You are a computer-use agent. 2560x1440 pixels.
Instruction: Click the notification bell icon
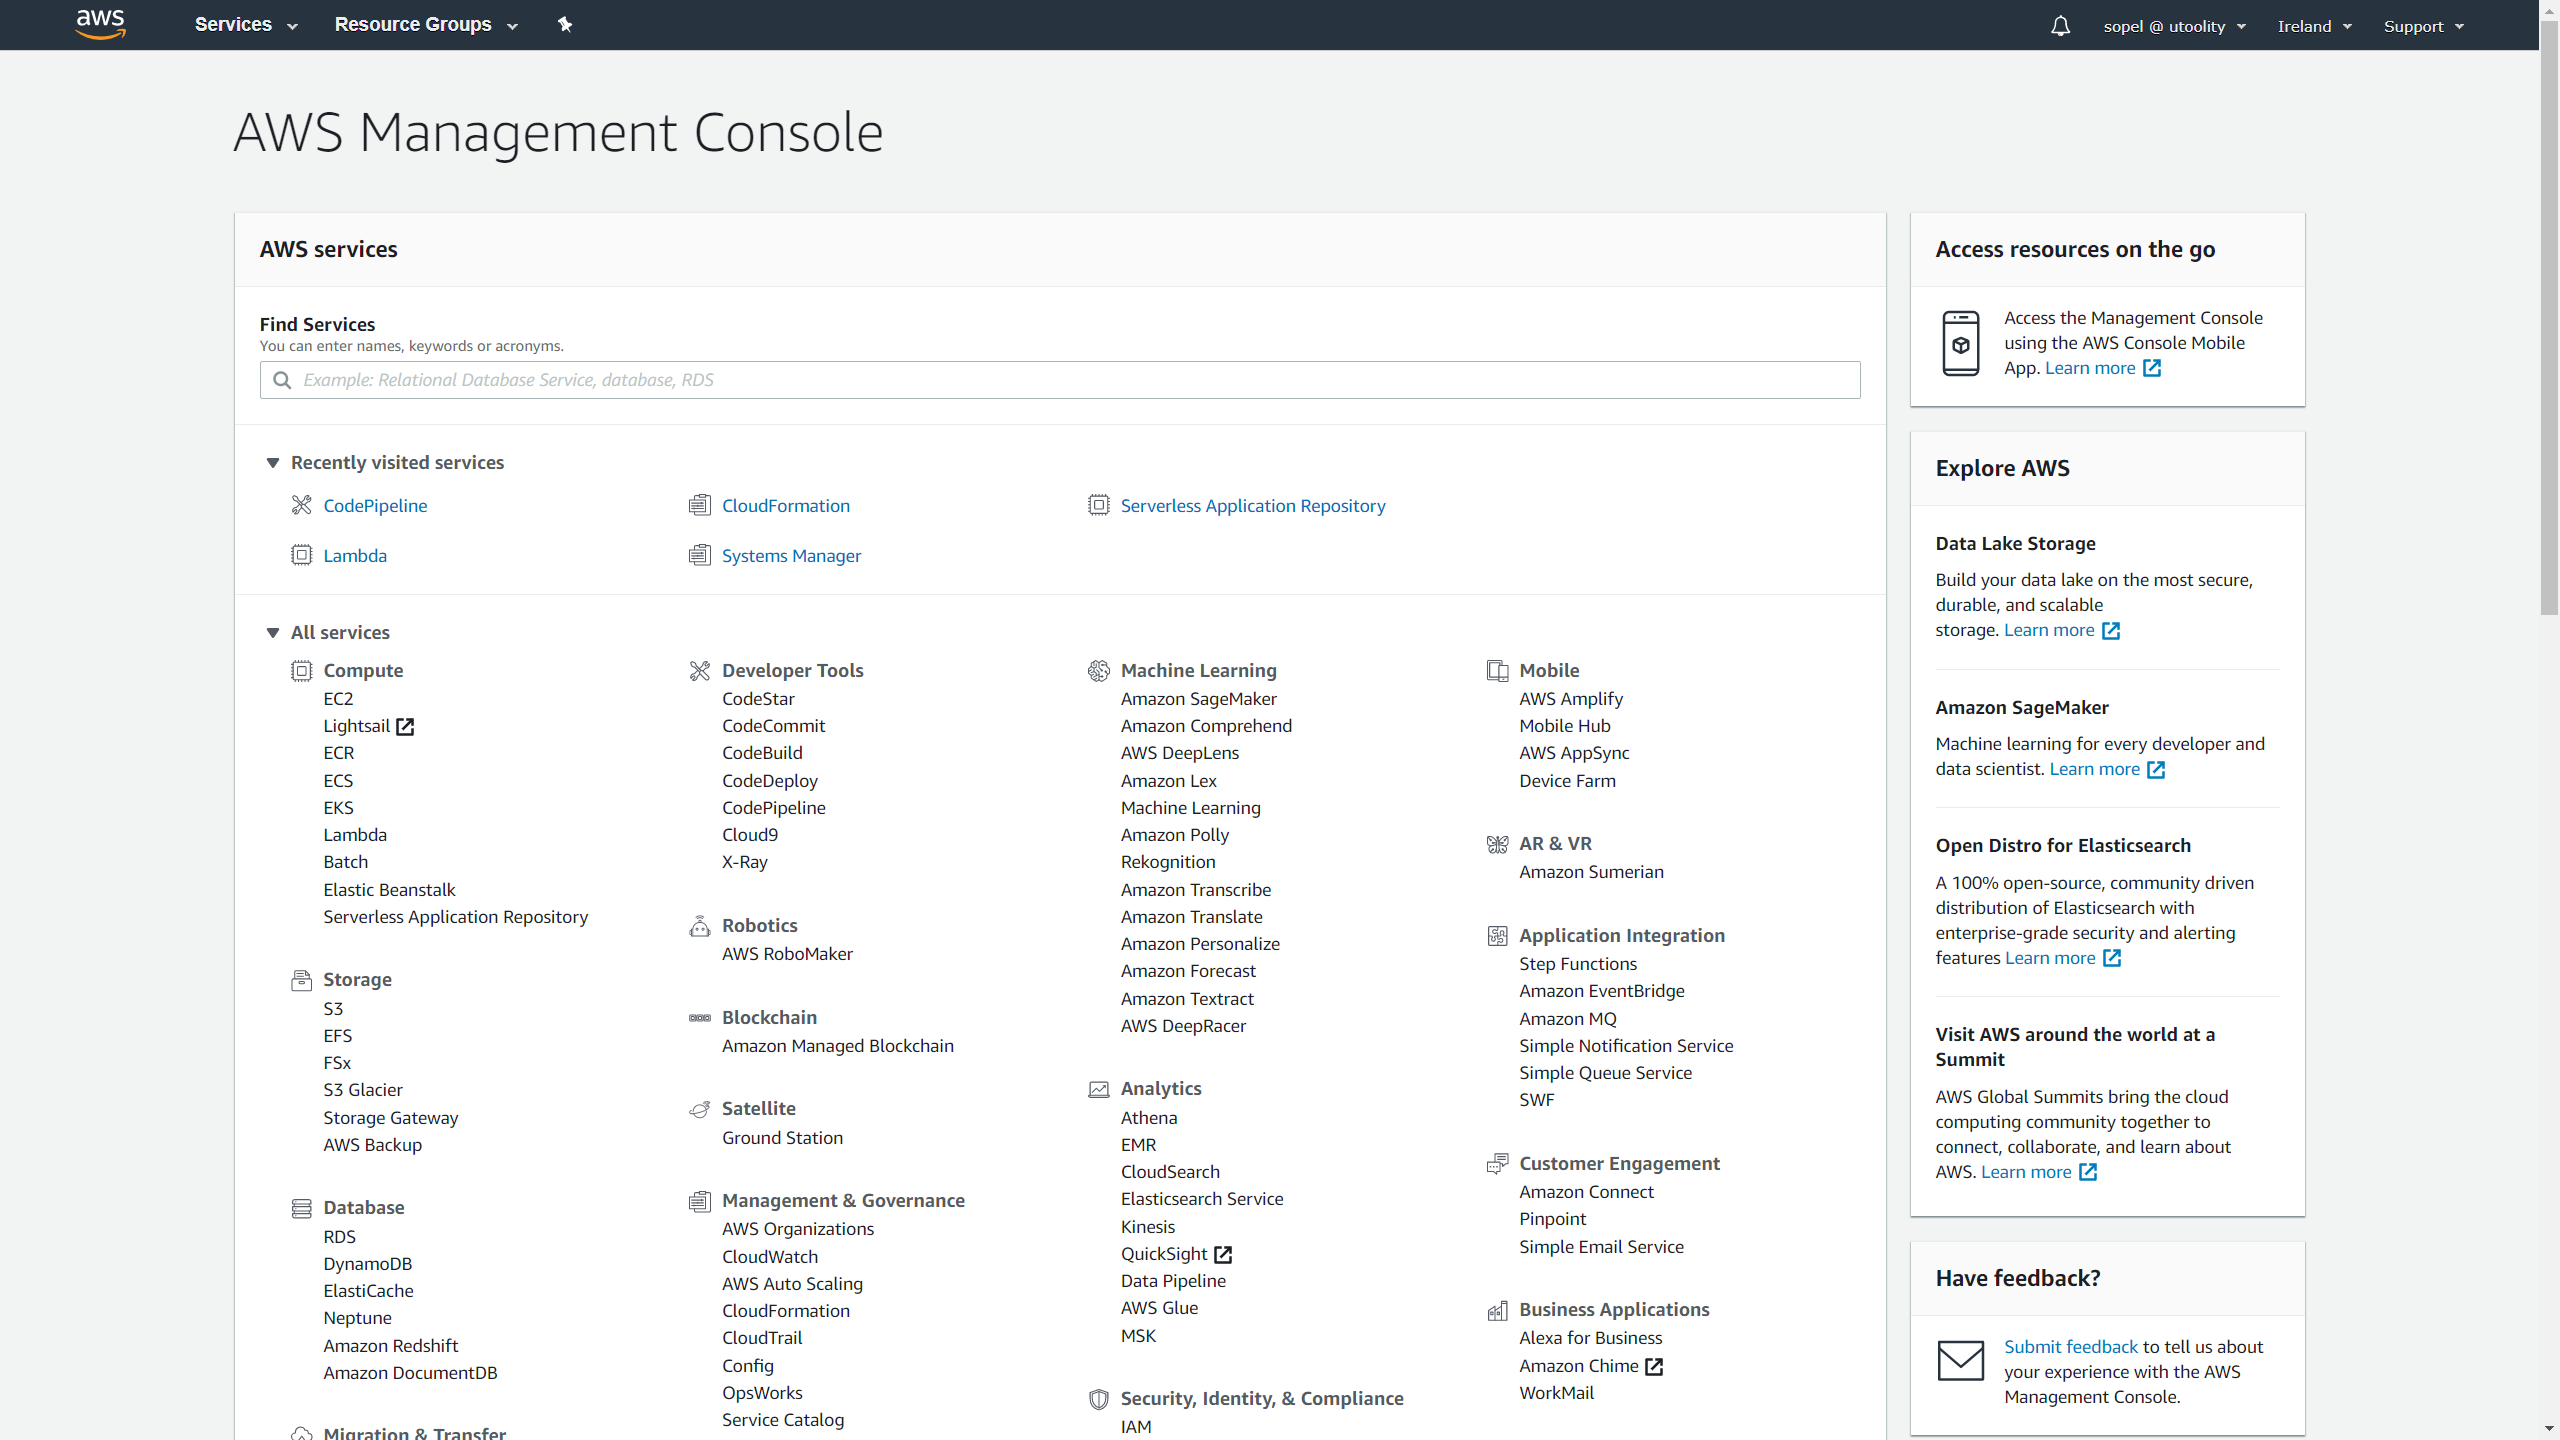tap(2060, 25)
